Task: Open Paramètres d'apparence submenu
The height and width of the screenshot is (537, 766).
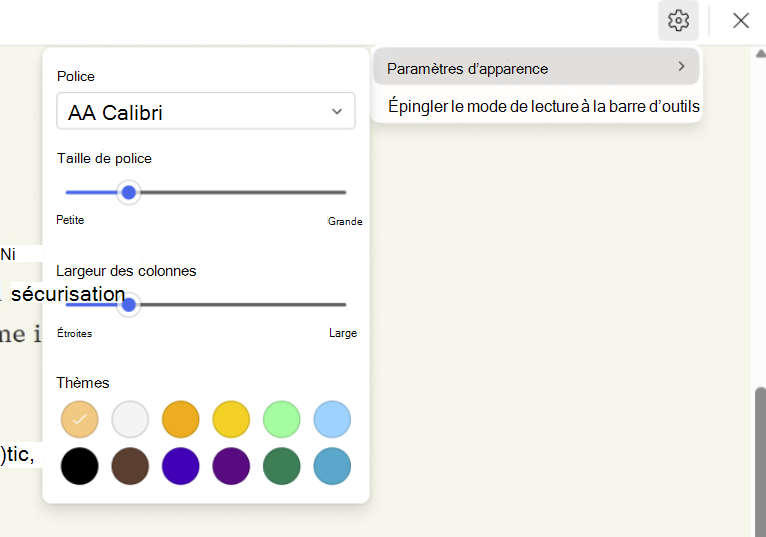Action: [x=536, y=67]
